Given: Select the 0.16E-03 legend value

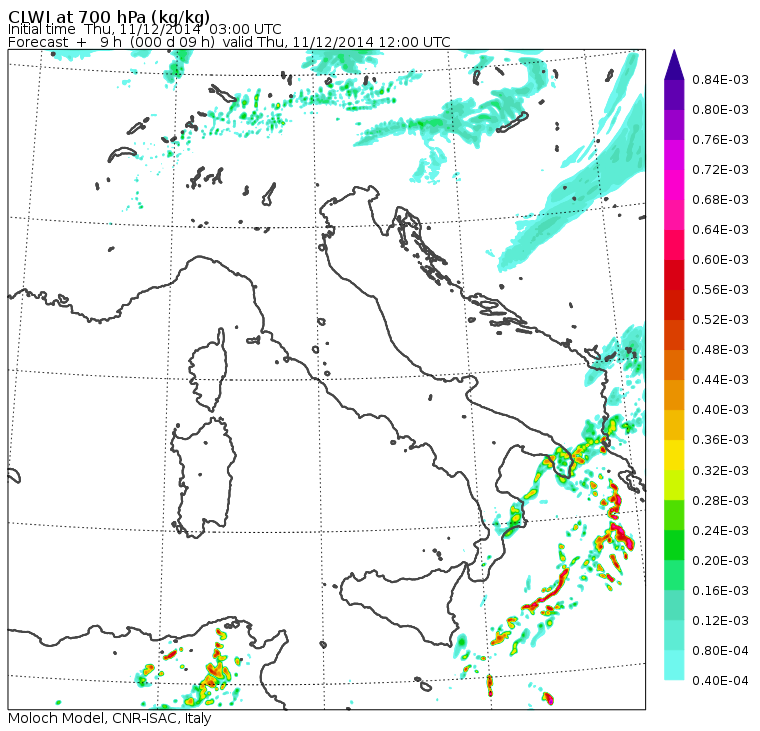Looking at the screenshot, I should [720, 591].
